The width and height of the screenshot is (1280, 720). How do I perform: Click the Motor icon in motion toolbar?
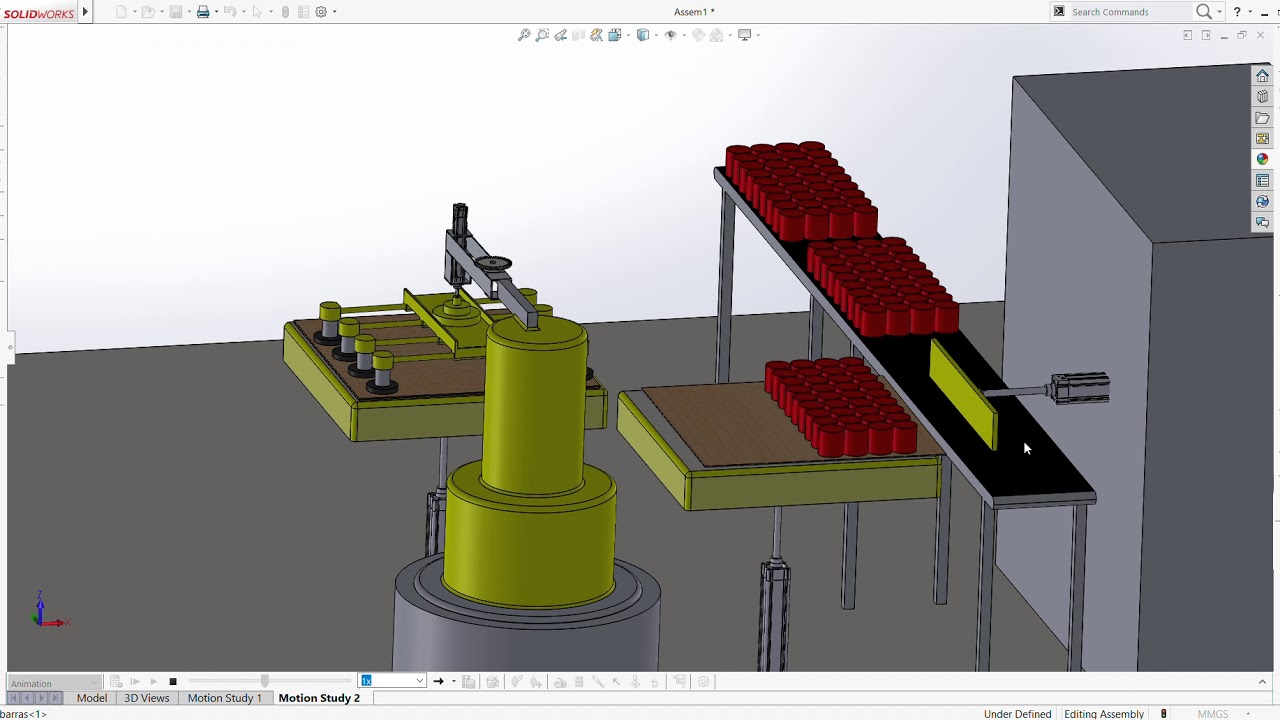point(560,682)
